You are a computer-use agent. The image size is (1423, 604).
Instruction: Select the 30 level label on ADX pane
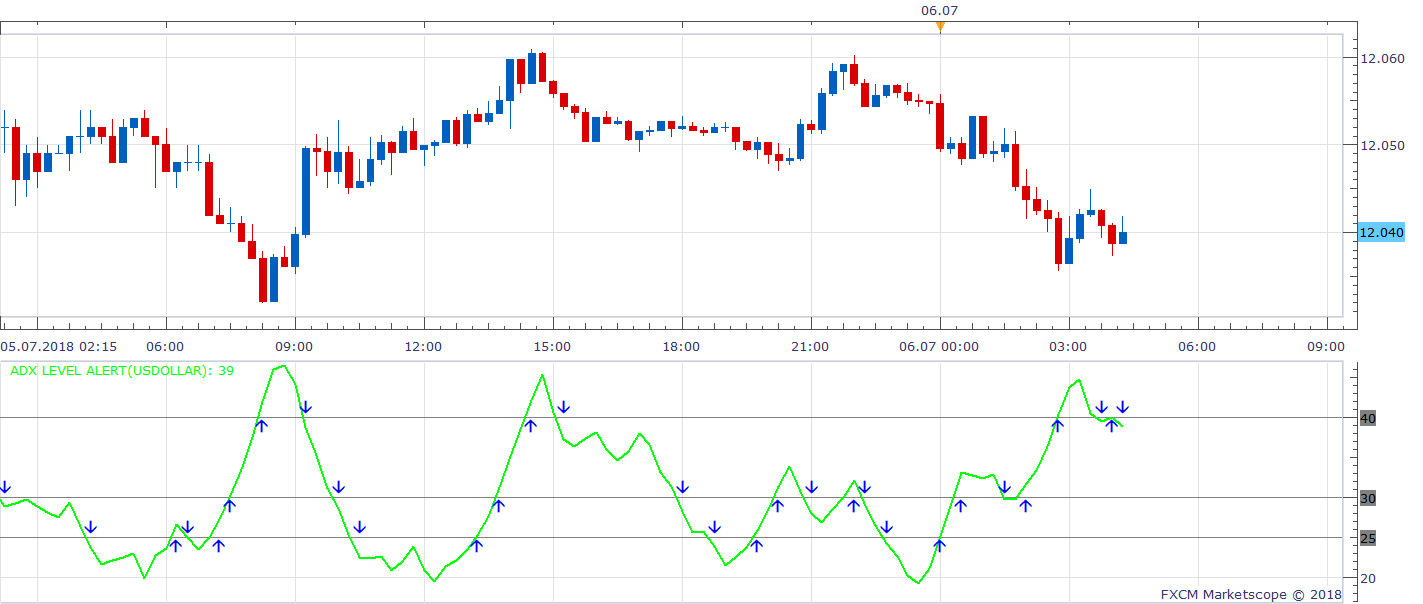pos(1368,498)
